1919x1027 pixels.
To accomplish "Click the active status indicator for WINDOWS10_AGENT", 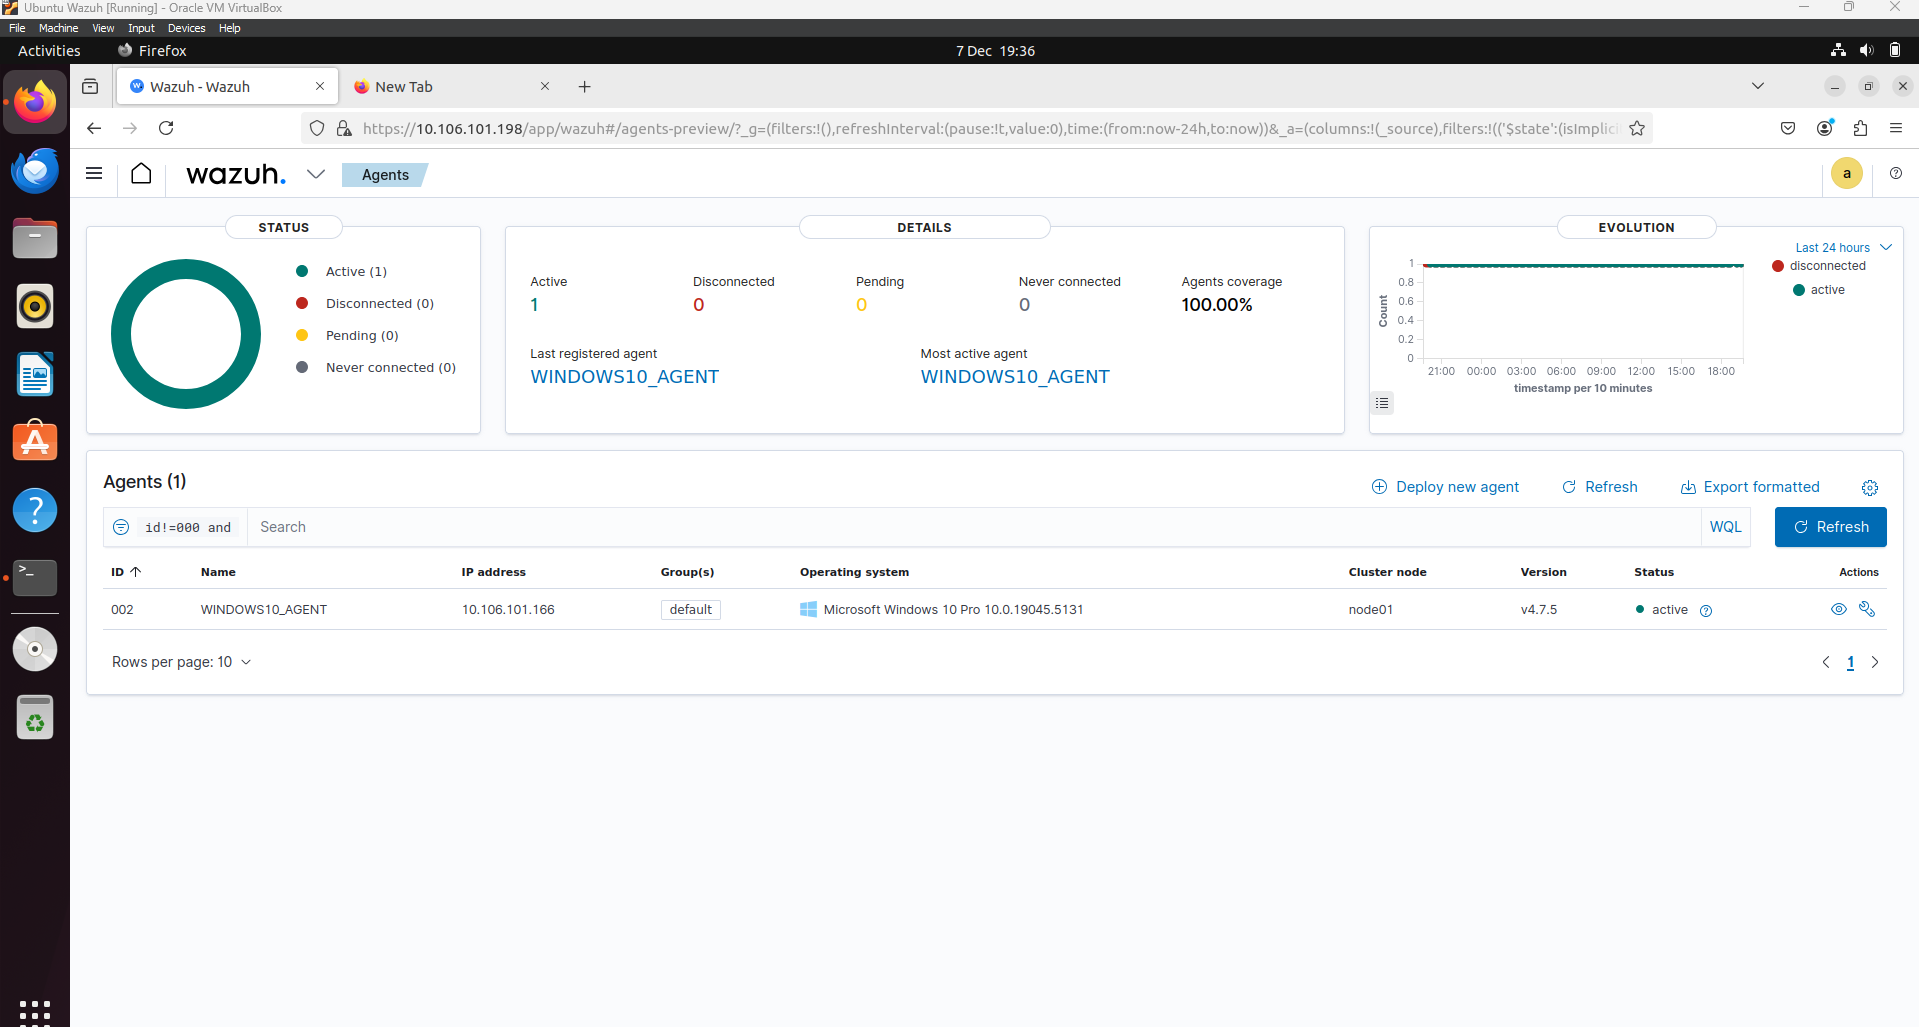I will click(x=1639, y=609).
